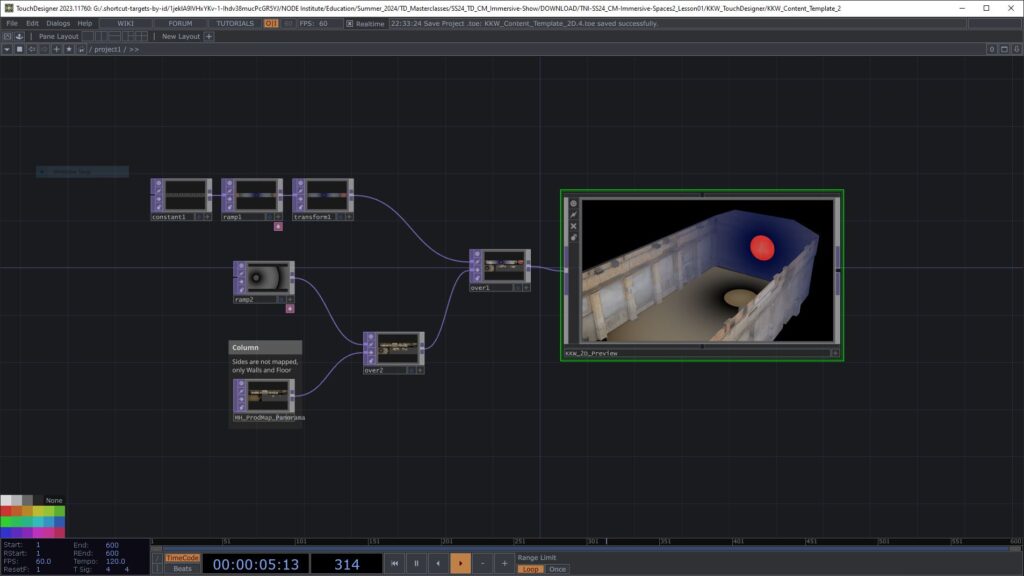Open the Dialogs menu
The height and width of the screenshot is (576, 1024).
[x=58, y=23]
